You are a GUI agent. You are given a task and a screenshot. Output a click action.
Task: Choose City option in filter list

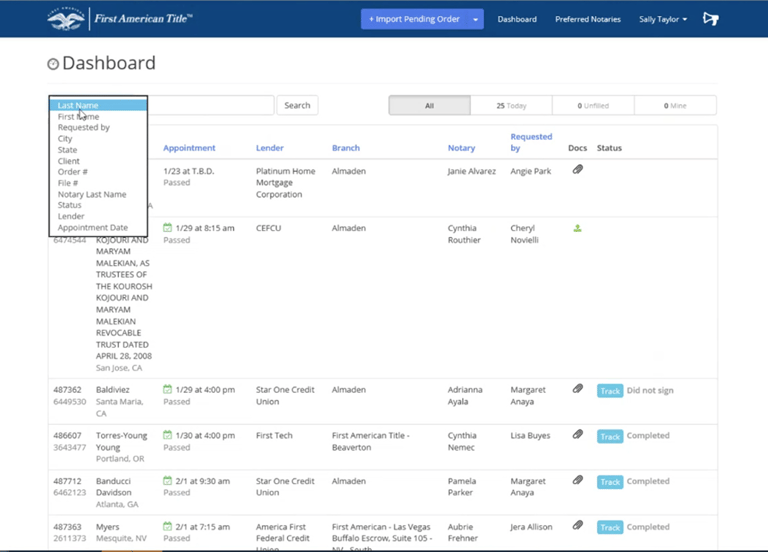[98, 139]
